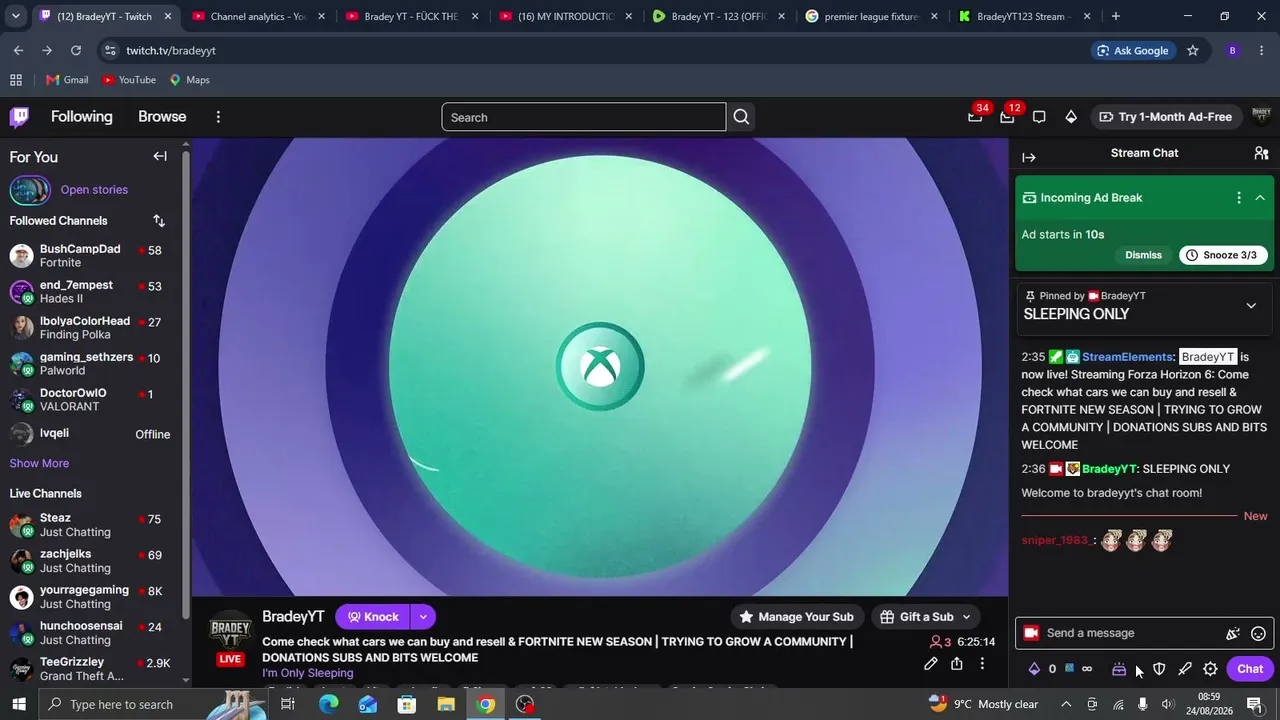Click Show More under followed channels
The image size is (1280, 720).
click(39, 463)
